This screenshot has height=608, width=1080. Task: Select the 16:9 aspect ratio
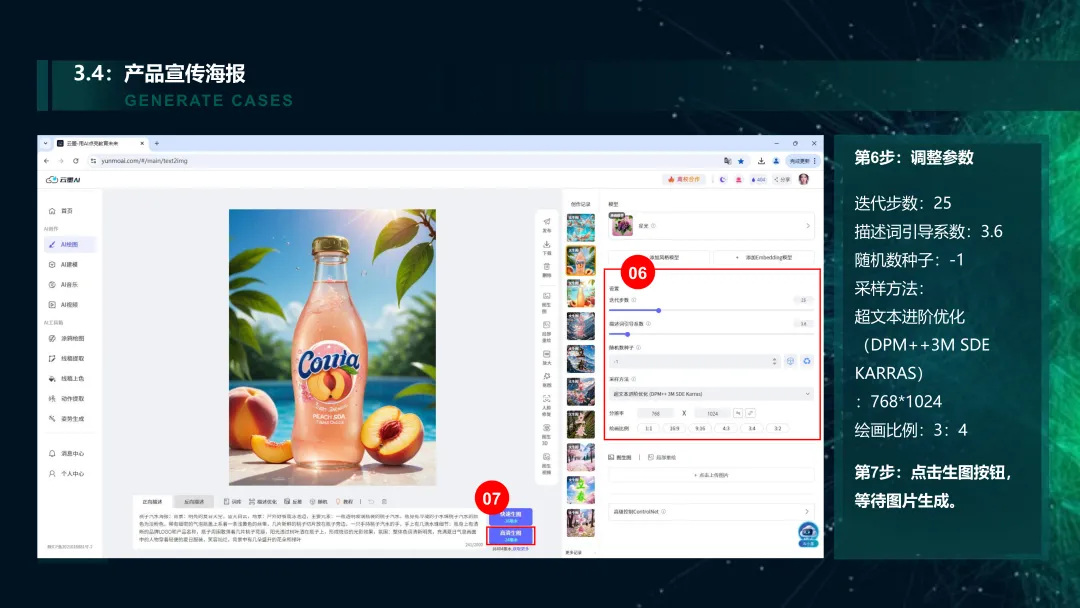[x=674, y=428]
